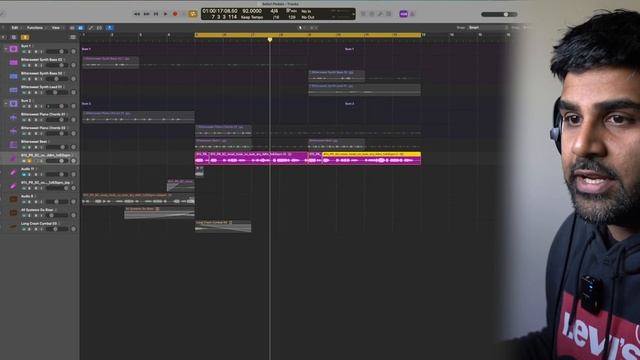
Task: Select the Long Crash Cymbal region in timeline
Action: point(223,226)
